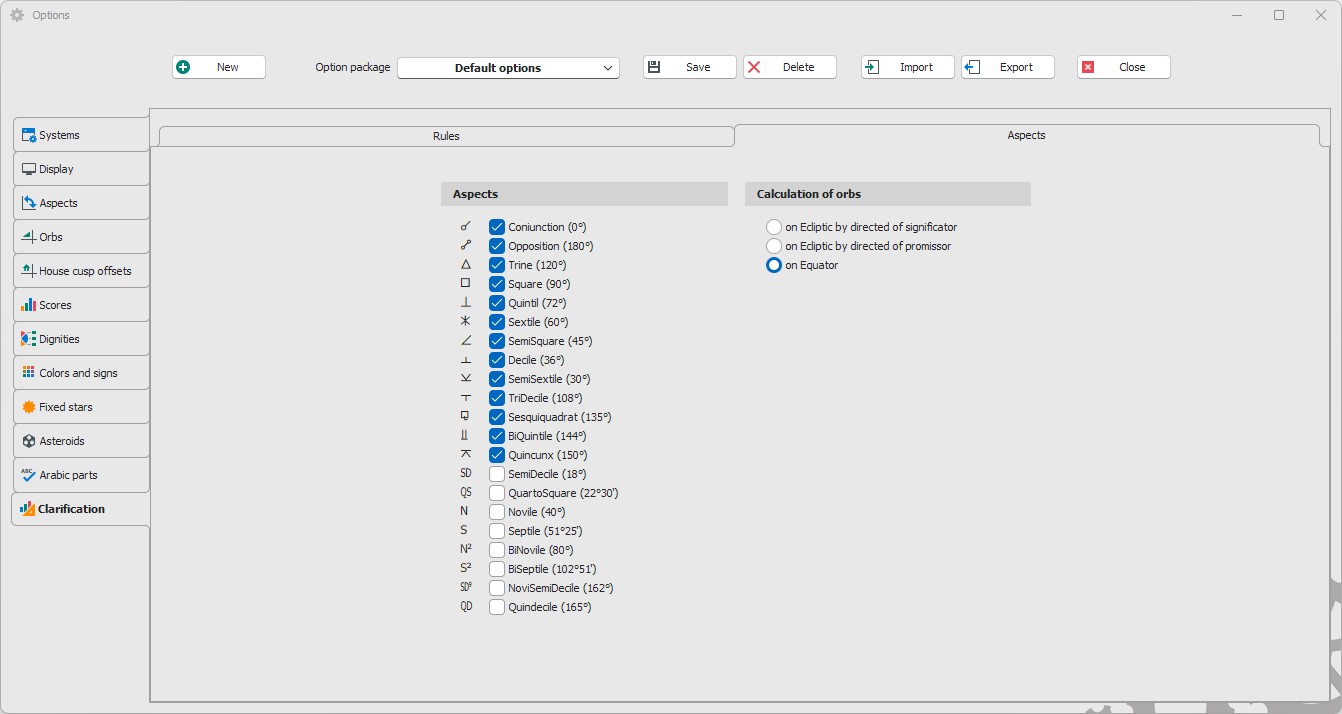Click the Colors and signs grid icon

tap(29, 373)
